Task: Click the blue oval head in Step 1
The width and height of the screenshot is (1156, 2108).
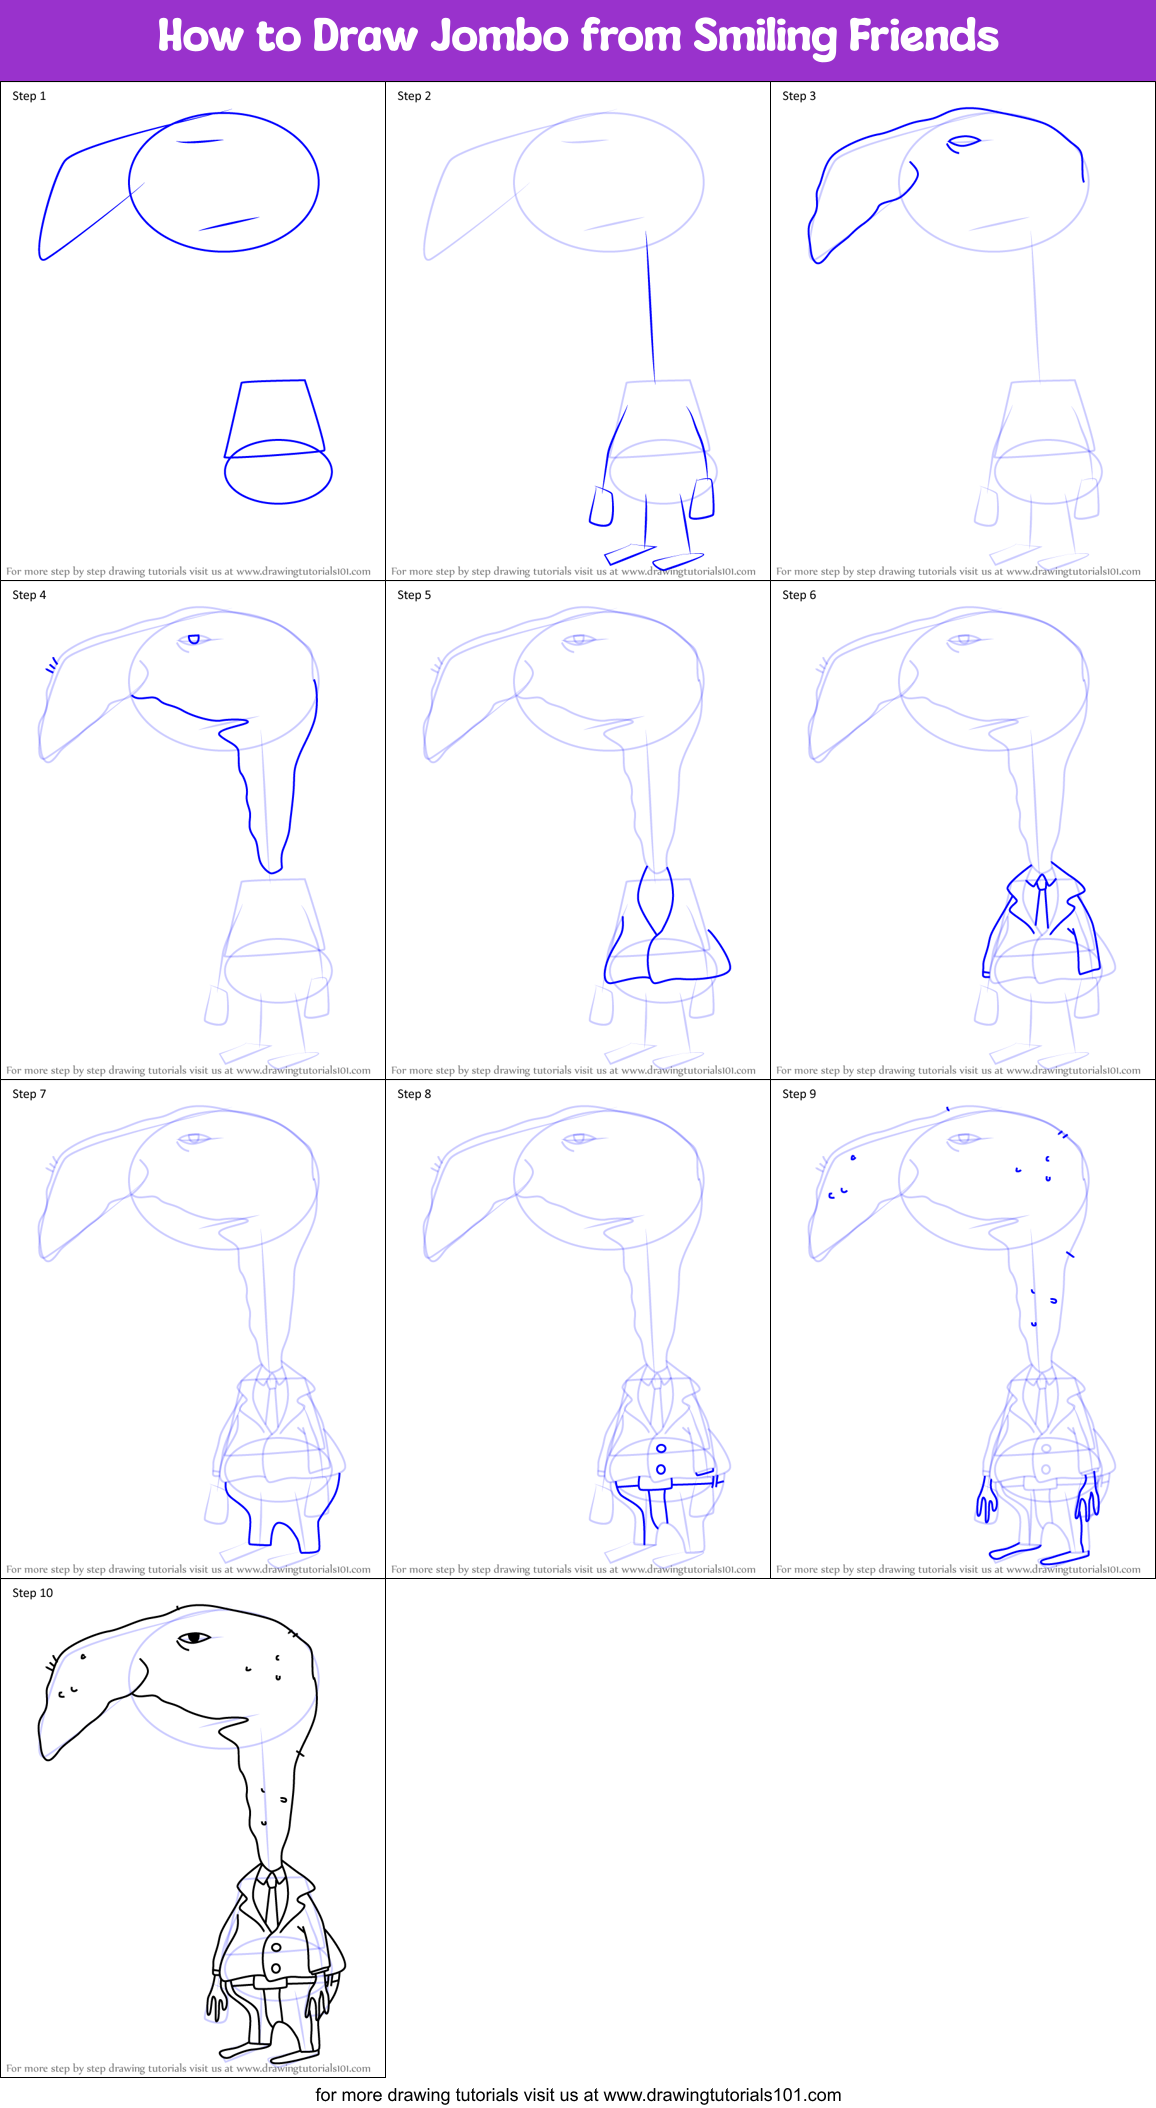Action: tap(224, 183)
